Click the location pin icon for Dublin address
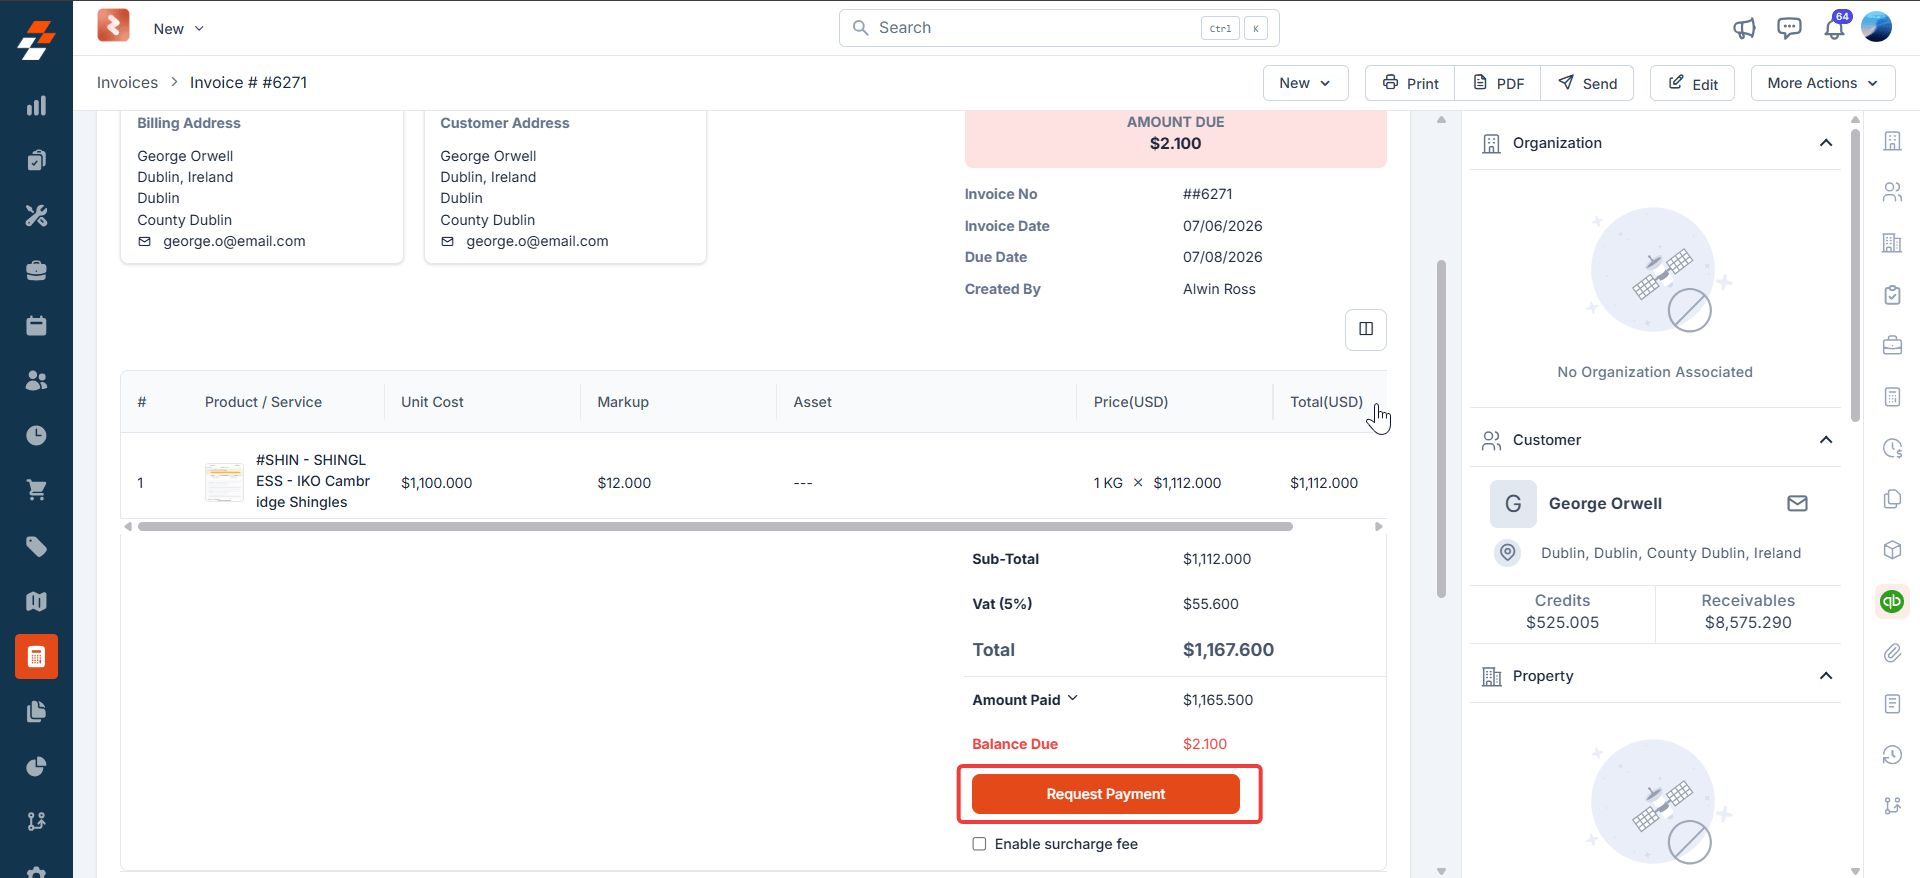1920x878 pixels. [1508, 552]
